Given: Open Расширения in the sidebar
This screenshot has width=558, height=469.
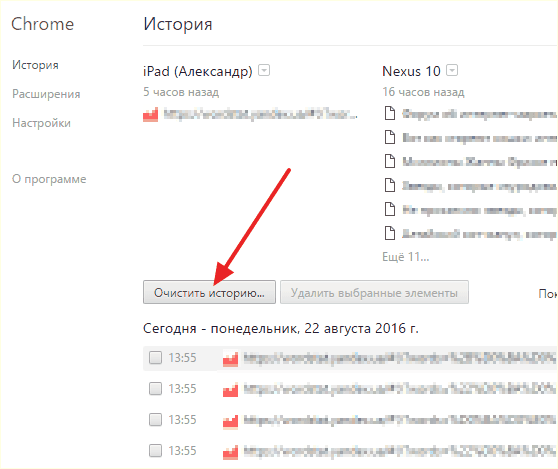Looking at the screenshot, I should click(46, 94).
